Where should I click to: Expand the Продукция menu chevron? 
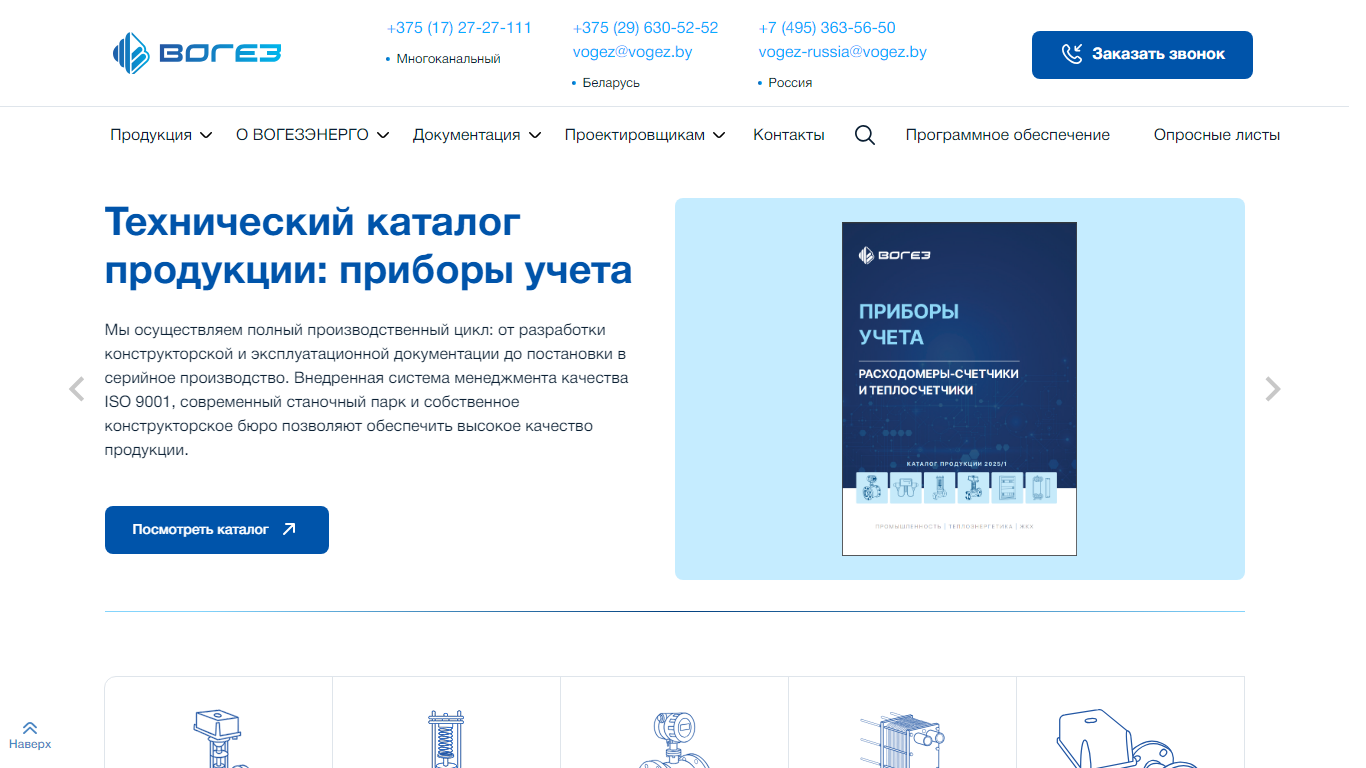point(206,135)
